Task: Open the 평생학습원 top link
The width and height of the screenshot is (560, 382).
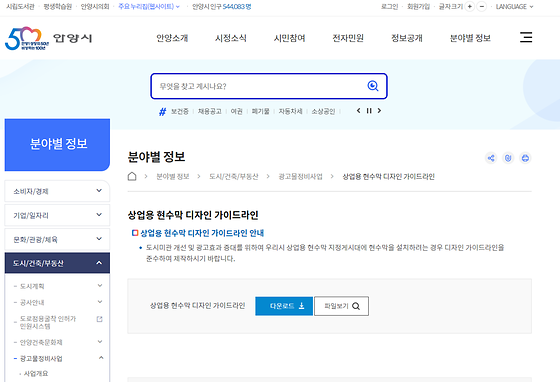Action: tap(58, 6)
